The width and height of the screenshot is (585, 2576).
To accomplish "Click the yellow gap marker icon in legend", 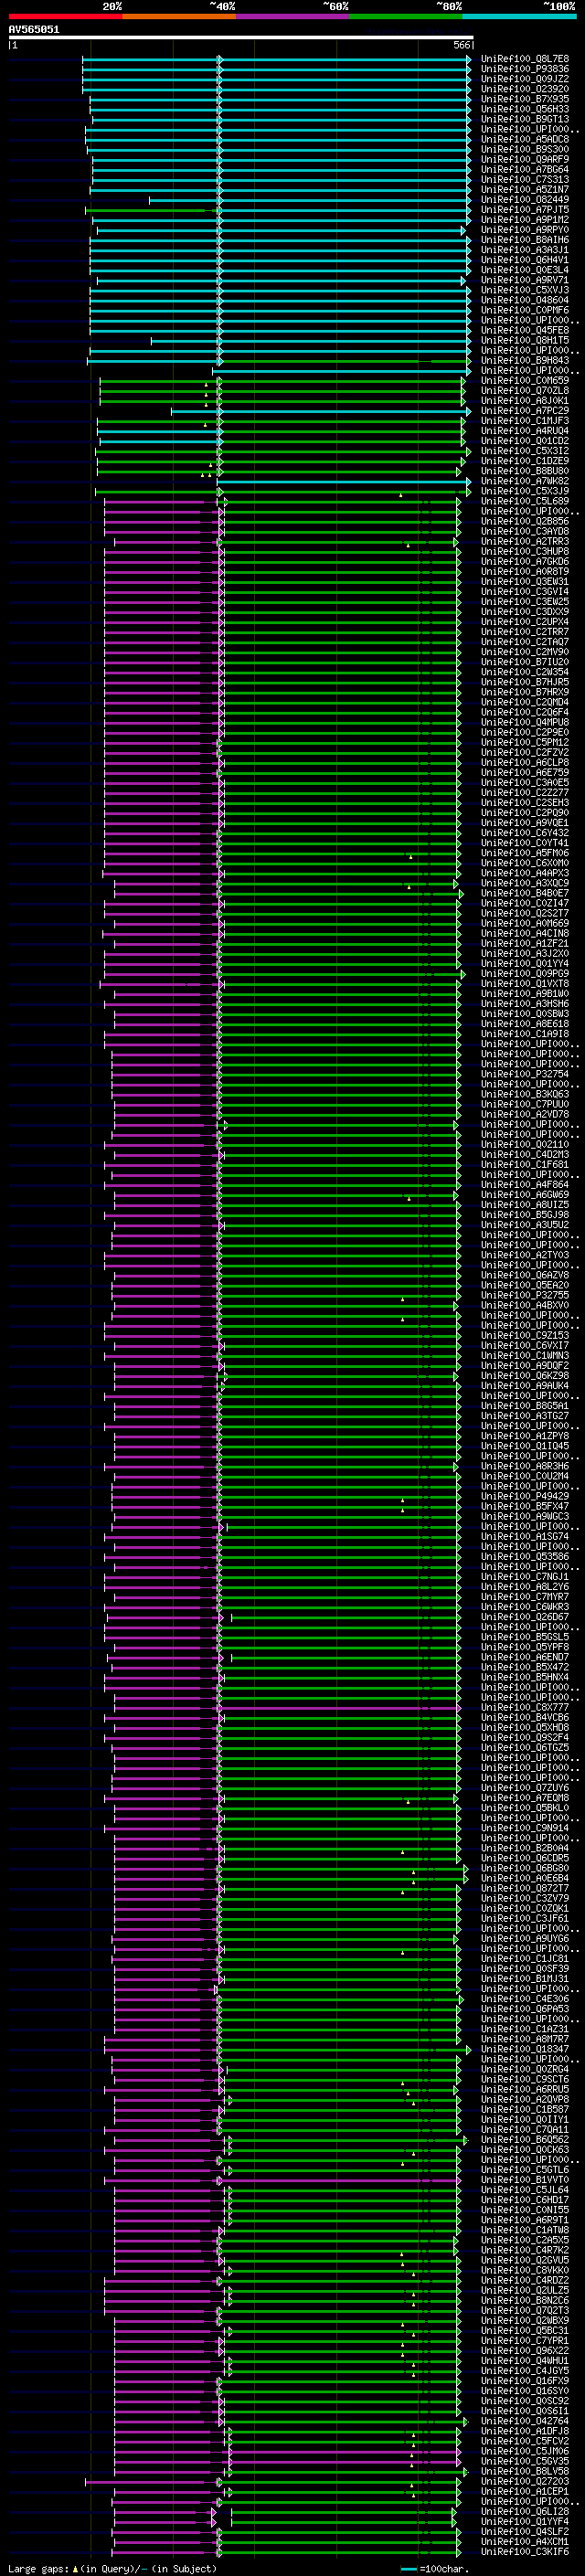I will coord(75,2568).
